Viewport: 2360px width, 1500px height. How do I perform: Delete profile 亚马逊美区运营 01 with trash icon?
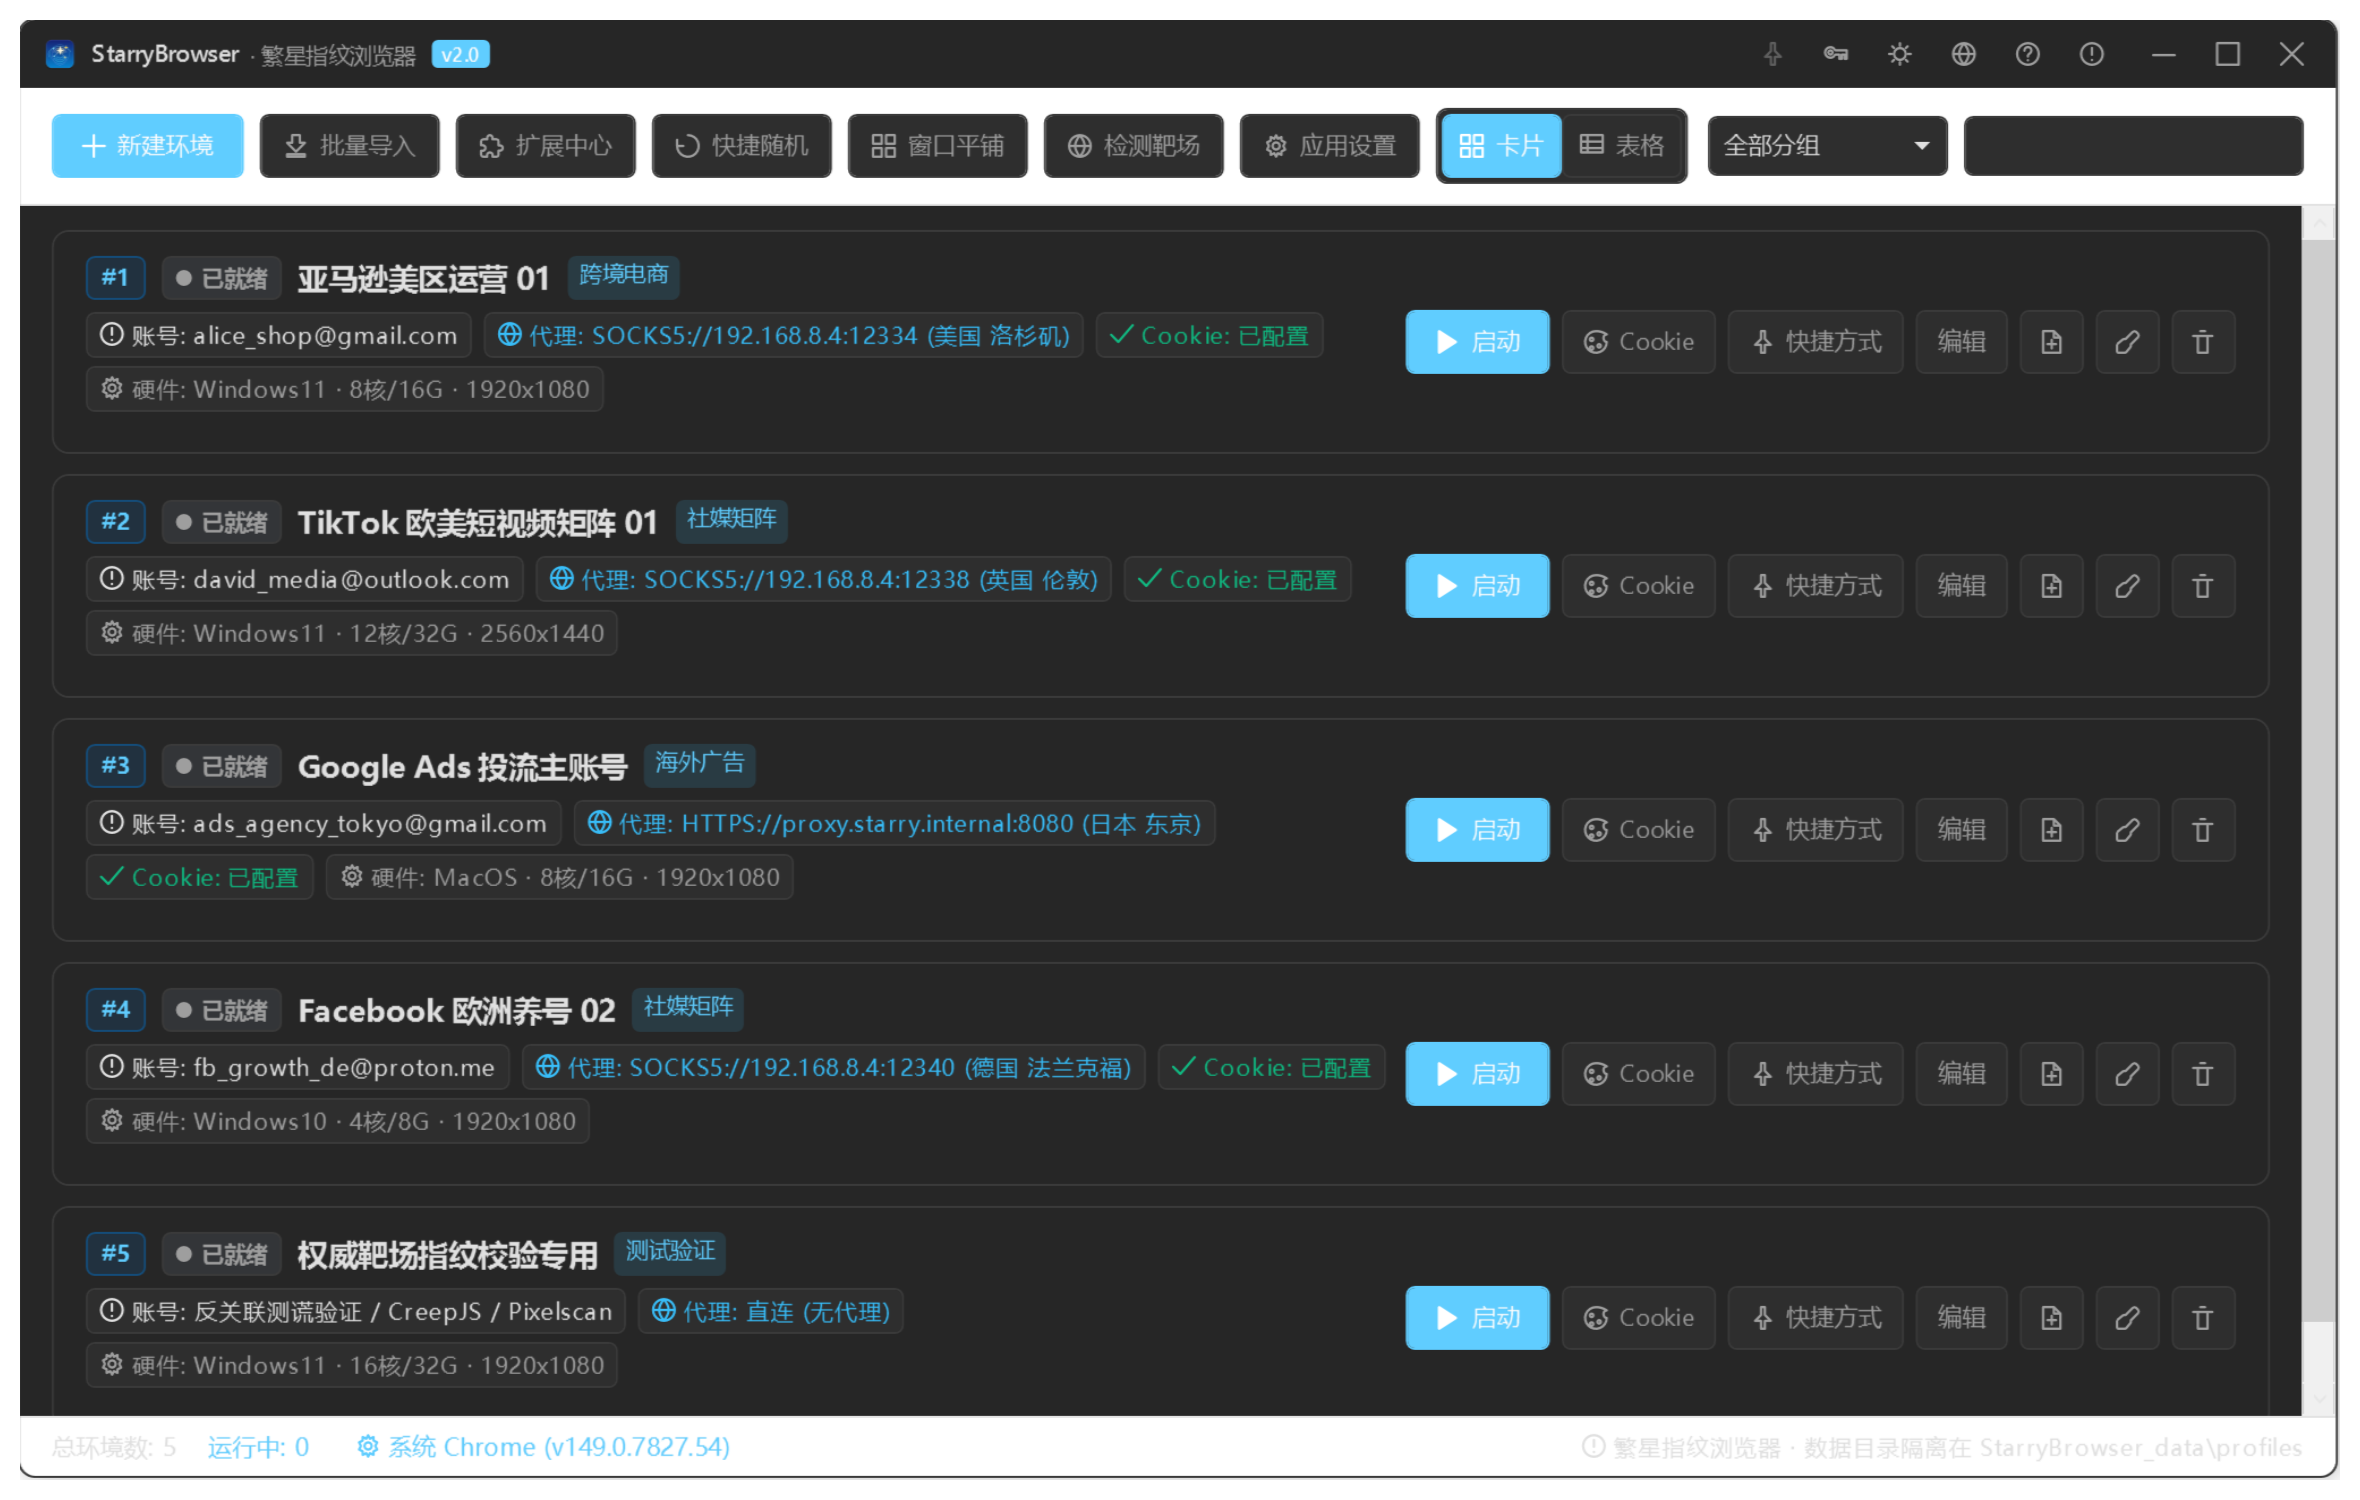[x=2203, y=342]
